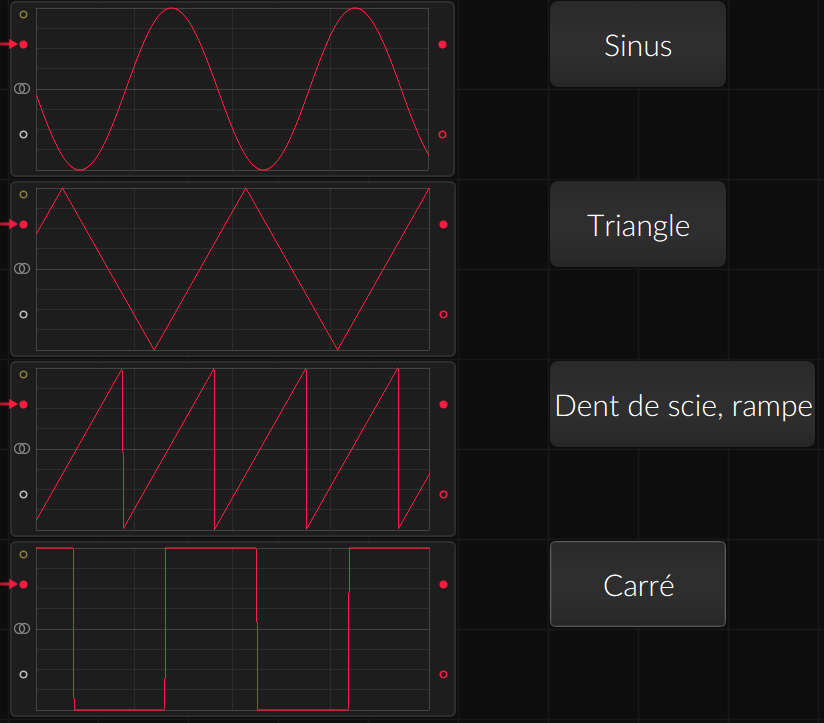Click the filled red output port of triangle scope

(x=444, y=224)
